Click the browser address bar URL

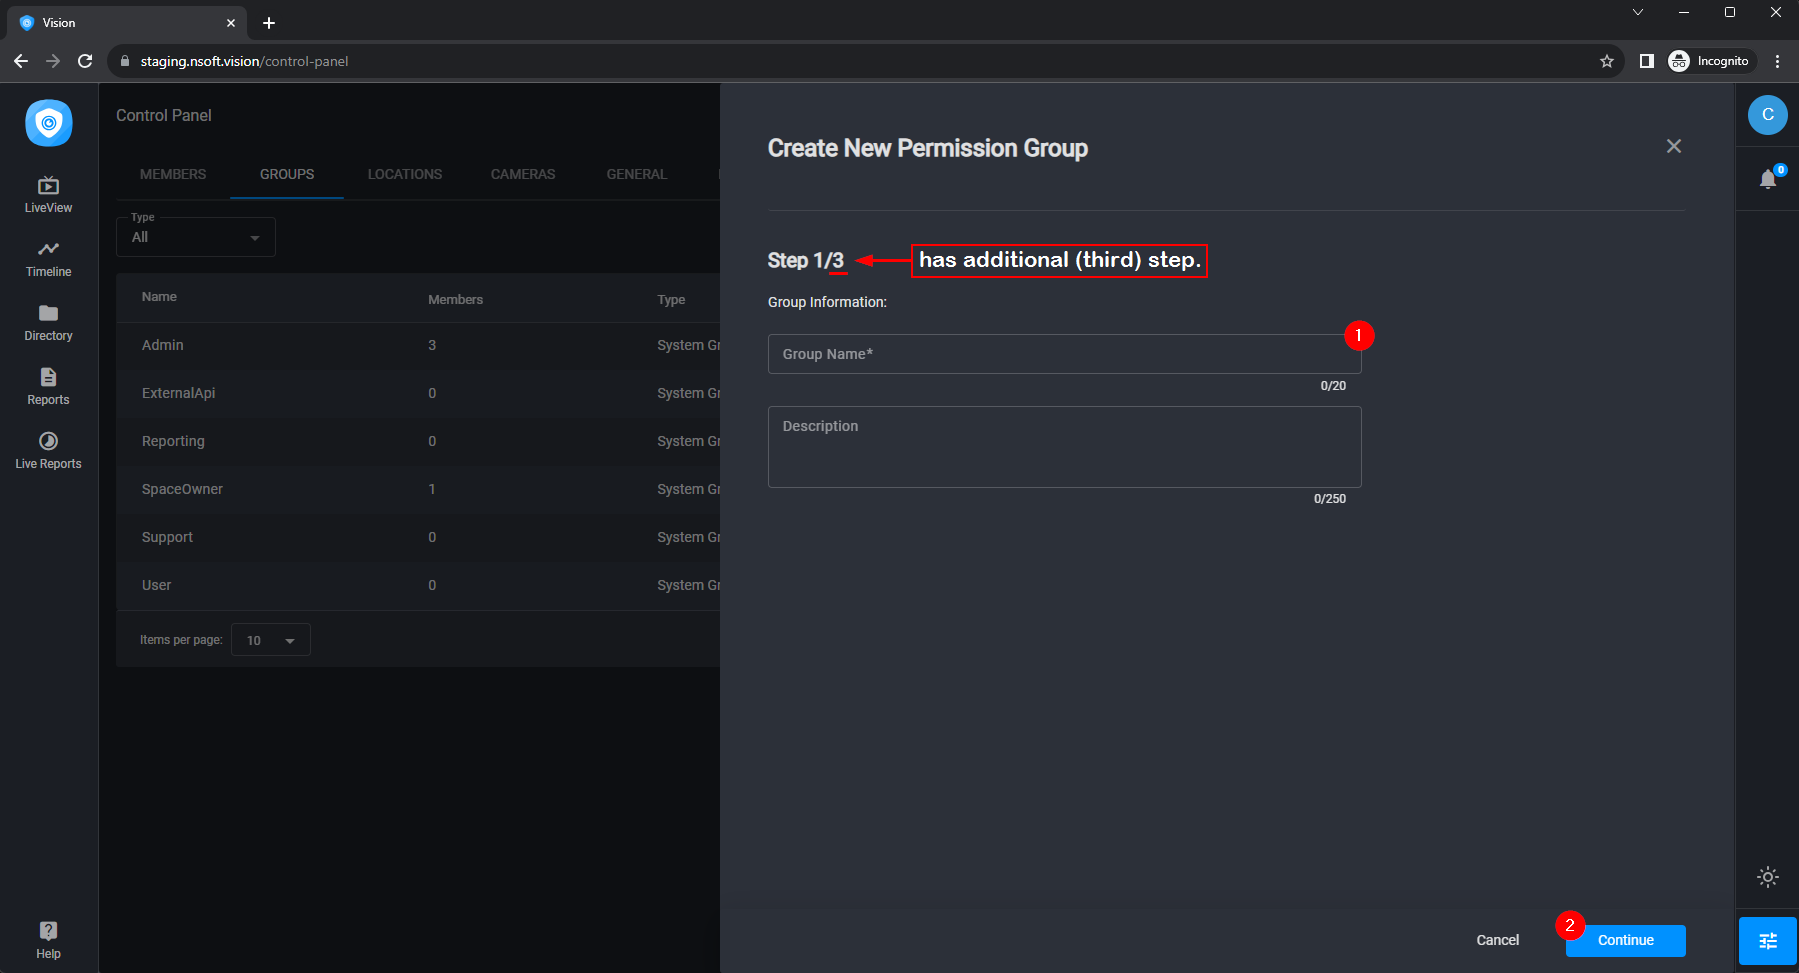(x=244, y=61)
